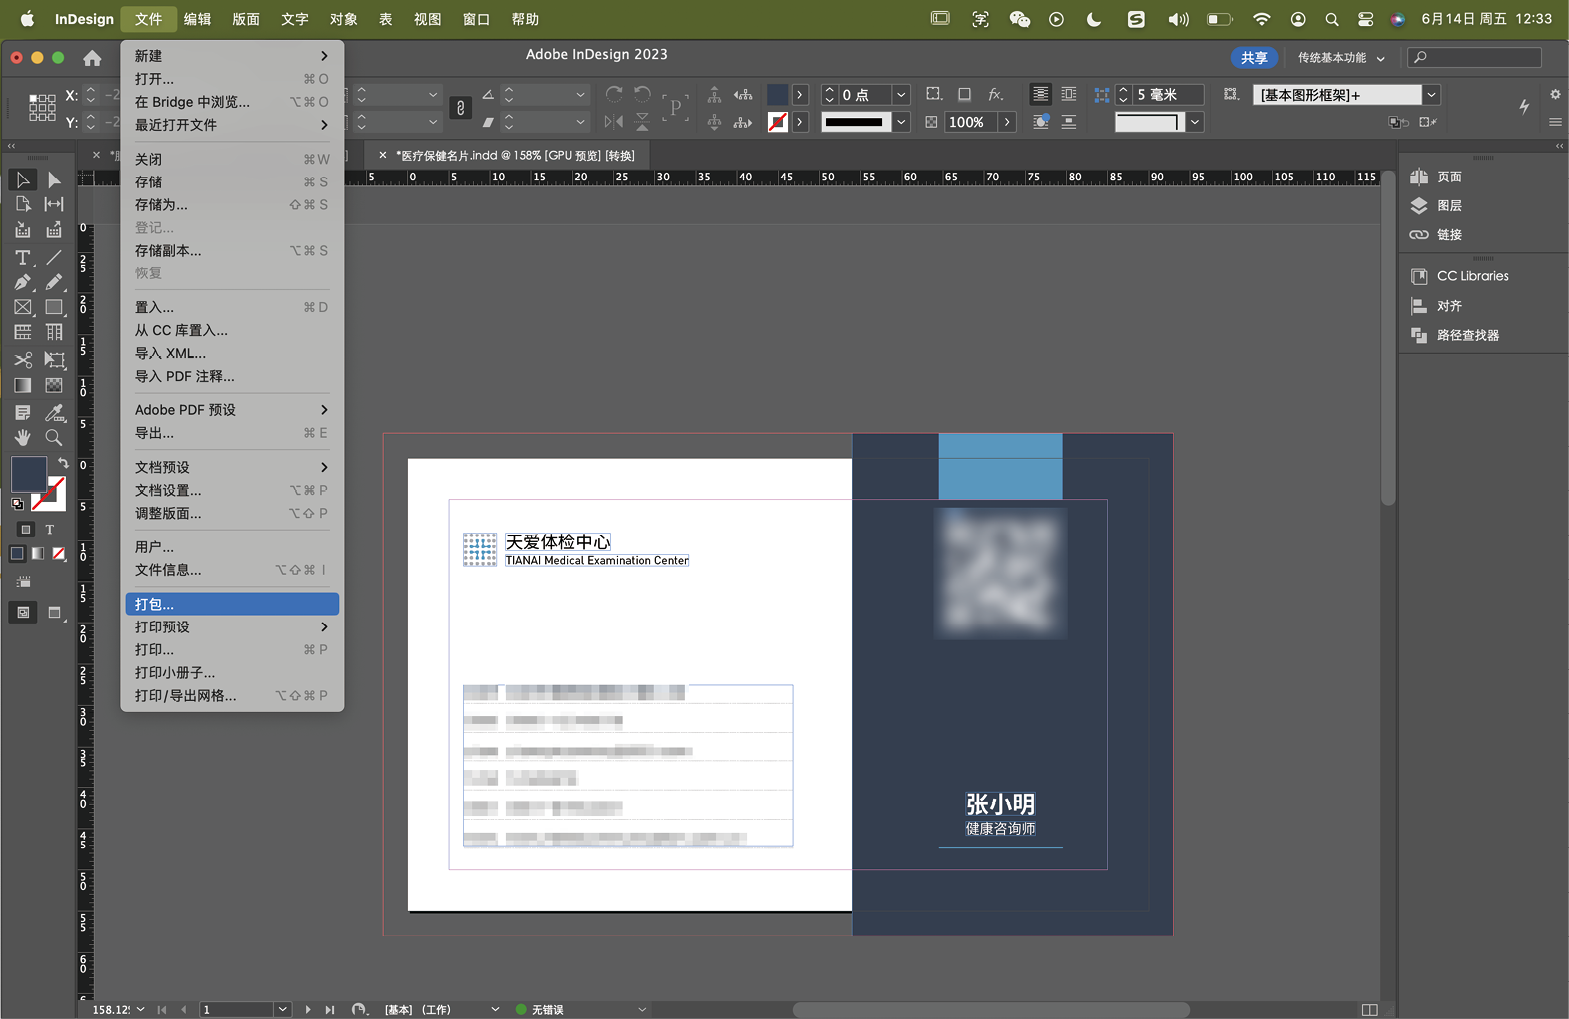Expand the object style dropdown
Screen dimensions: 1569x1019
coord(1432,95)
